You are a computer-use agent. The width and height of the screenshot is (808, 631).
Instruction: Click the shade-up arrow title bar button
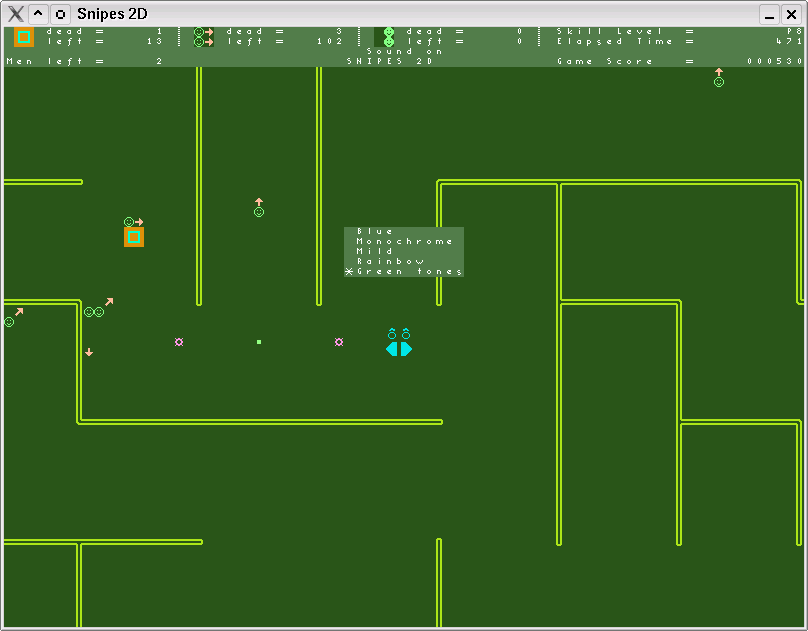(38, 14)
